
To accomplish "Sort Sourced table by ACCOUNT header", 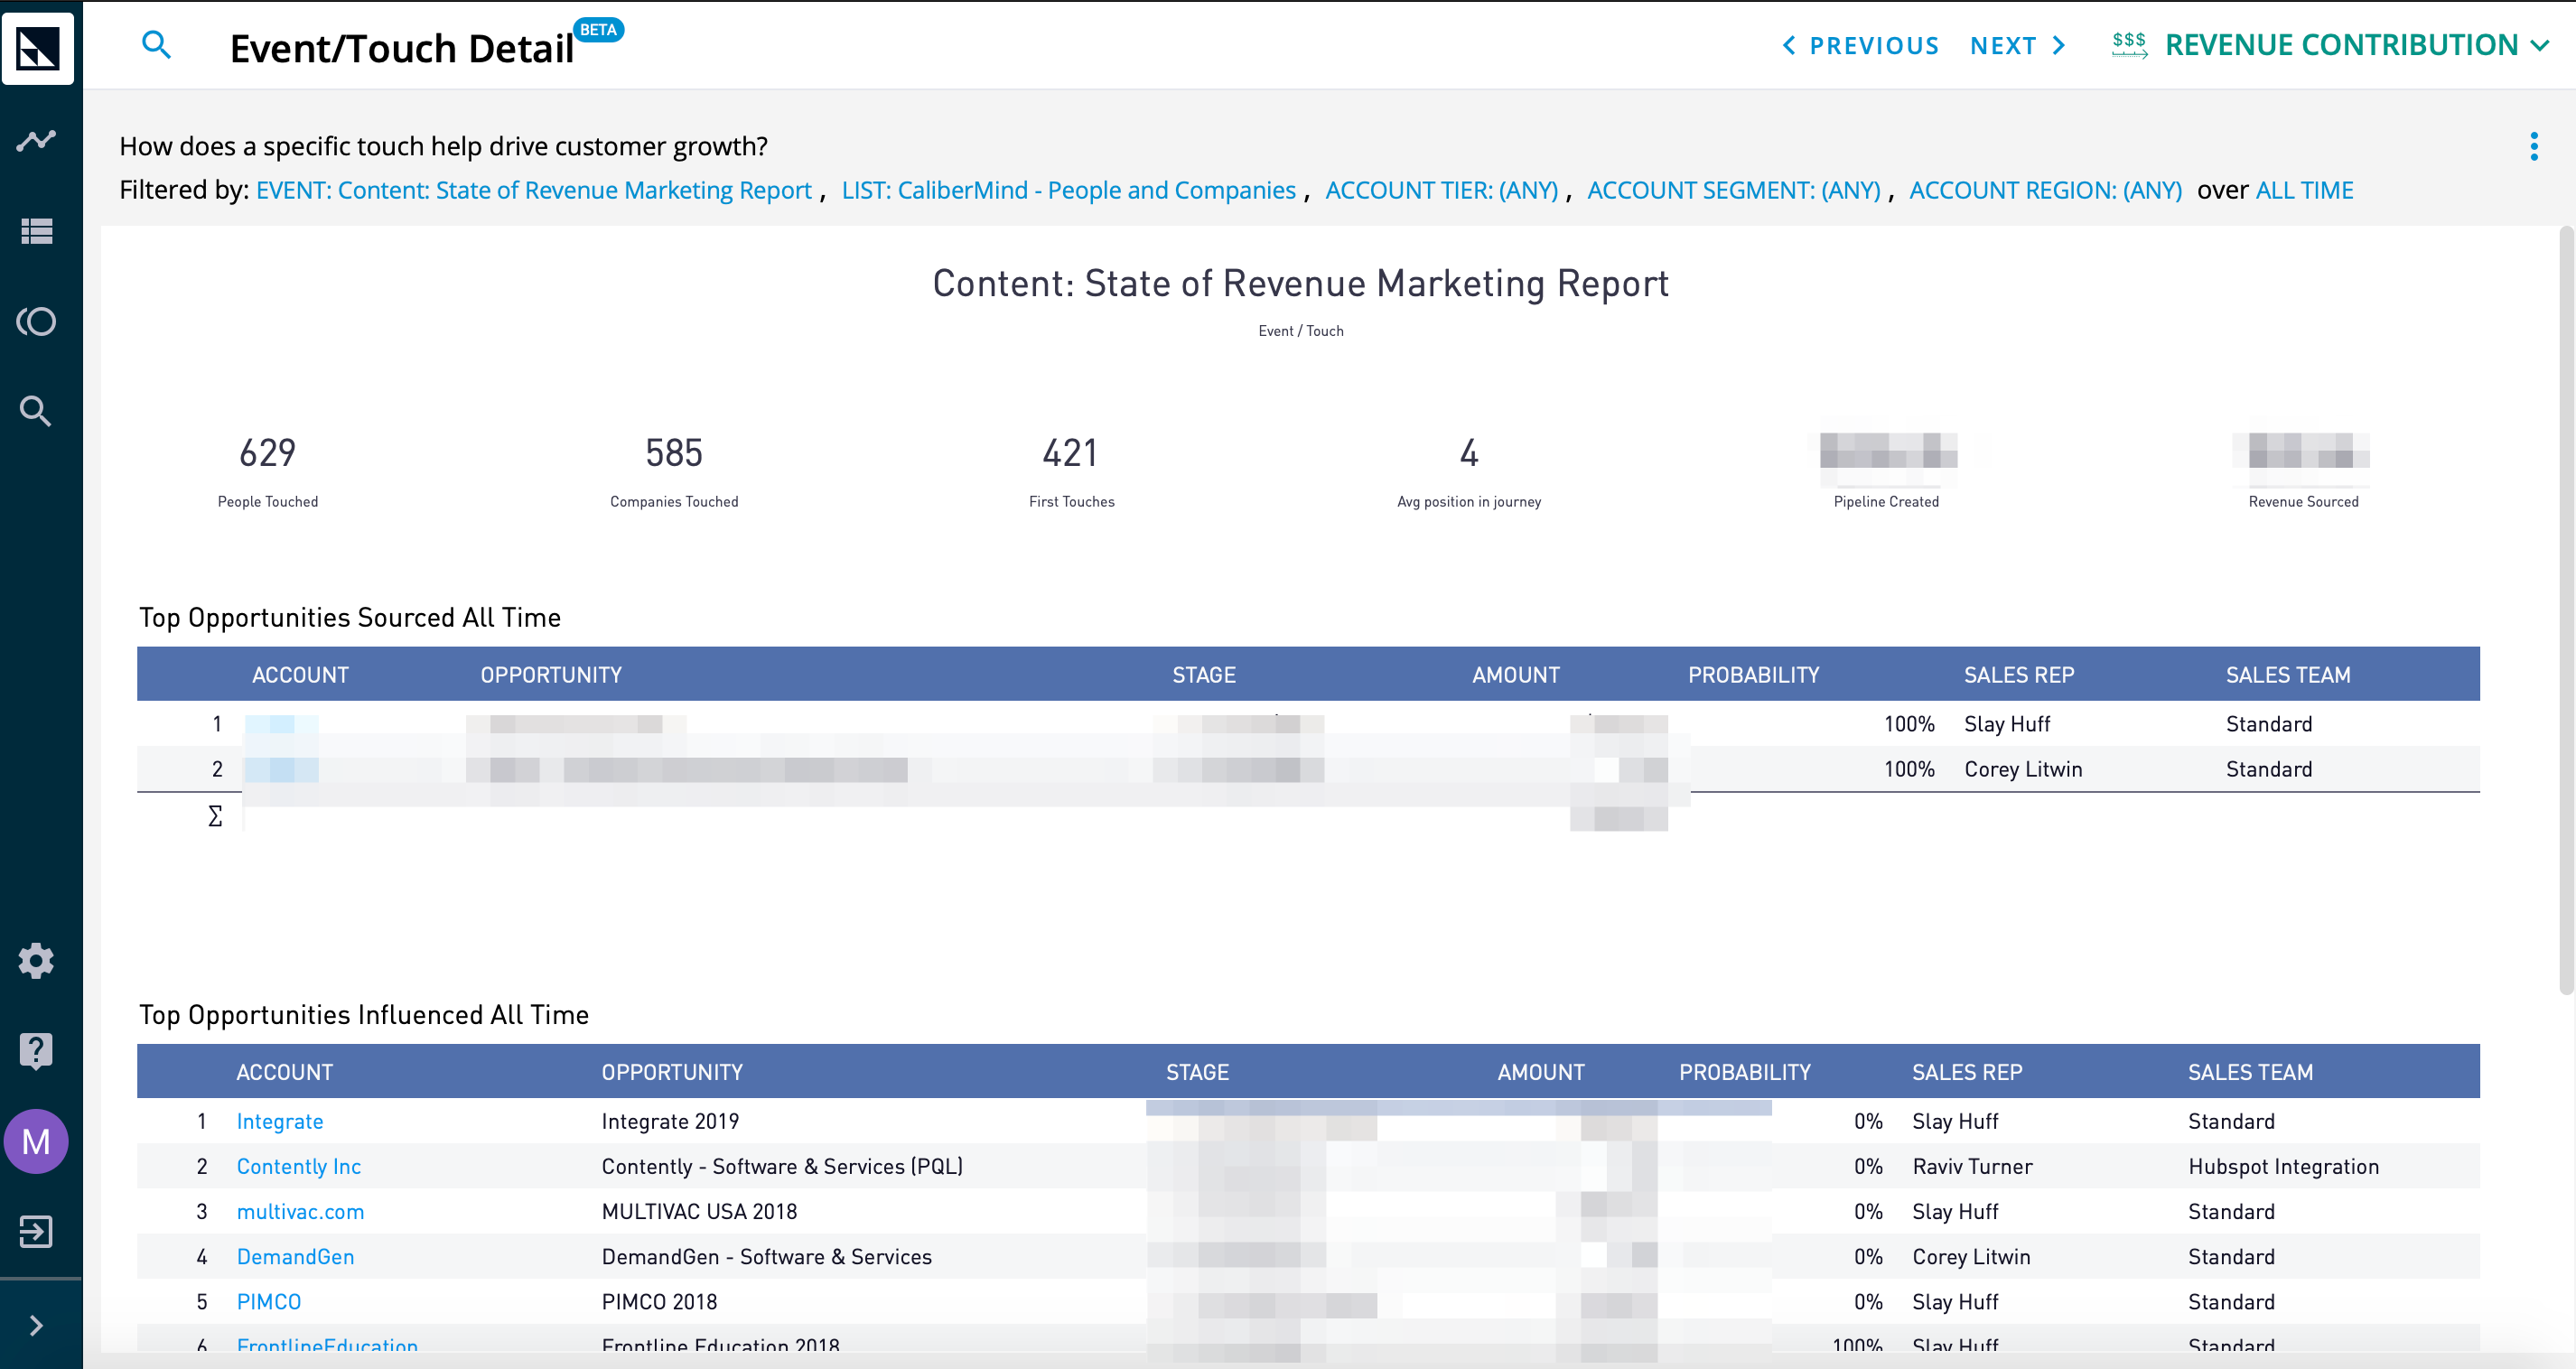I will (300, 675).
